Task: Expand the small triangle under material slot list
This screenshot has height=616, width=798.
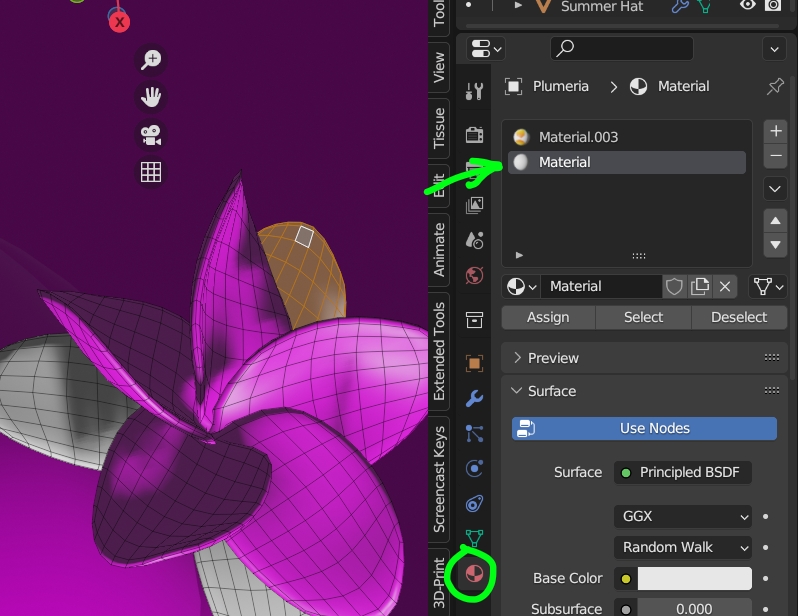Action: 519,255
